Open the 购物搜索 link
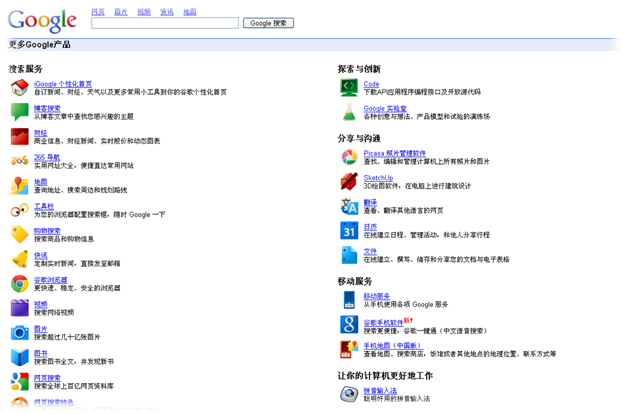This screenshot has width=625, height=413. click(47, 231)
